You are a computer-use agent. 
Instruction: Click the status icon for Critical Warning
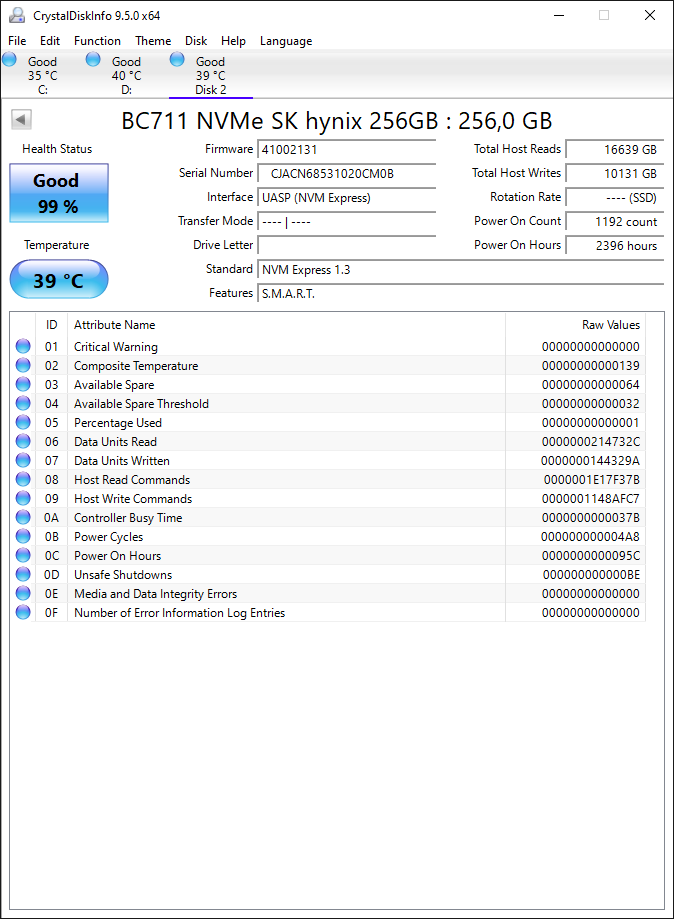pos(23,346)
